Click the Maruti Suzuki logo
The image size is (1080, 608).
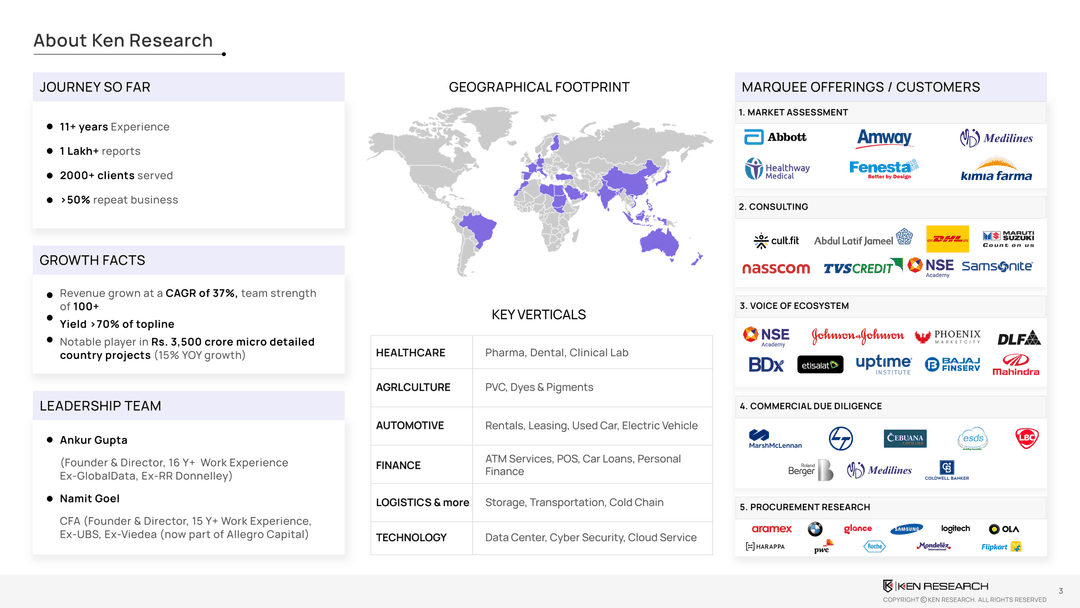click(1008, 239)
